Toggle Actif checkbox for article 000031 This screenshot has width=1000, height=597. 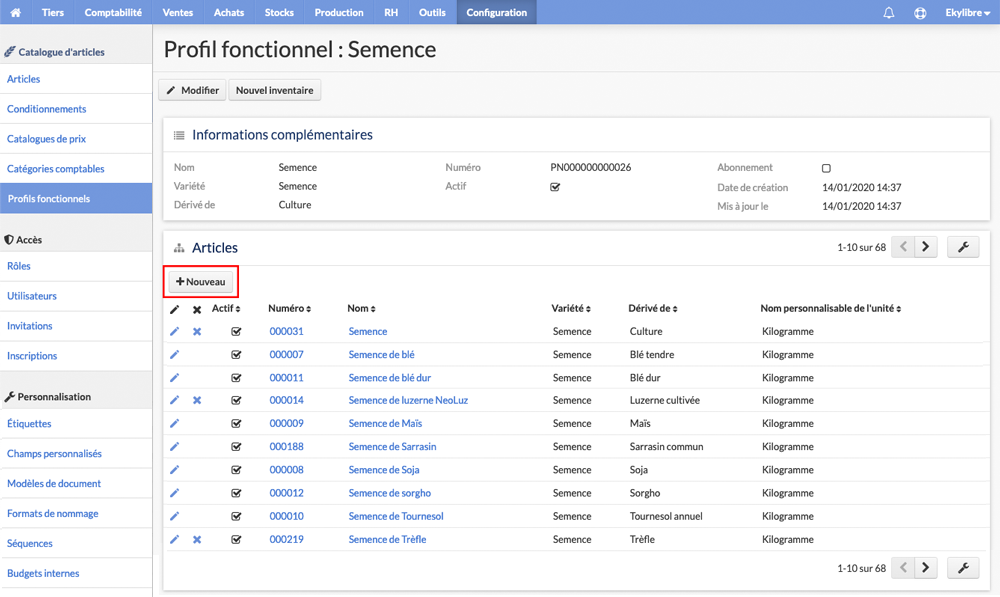tap(236, 332)
